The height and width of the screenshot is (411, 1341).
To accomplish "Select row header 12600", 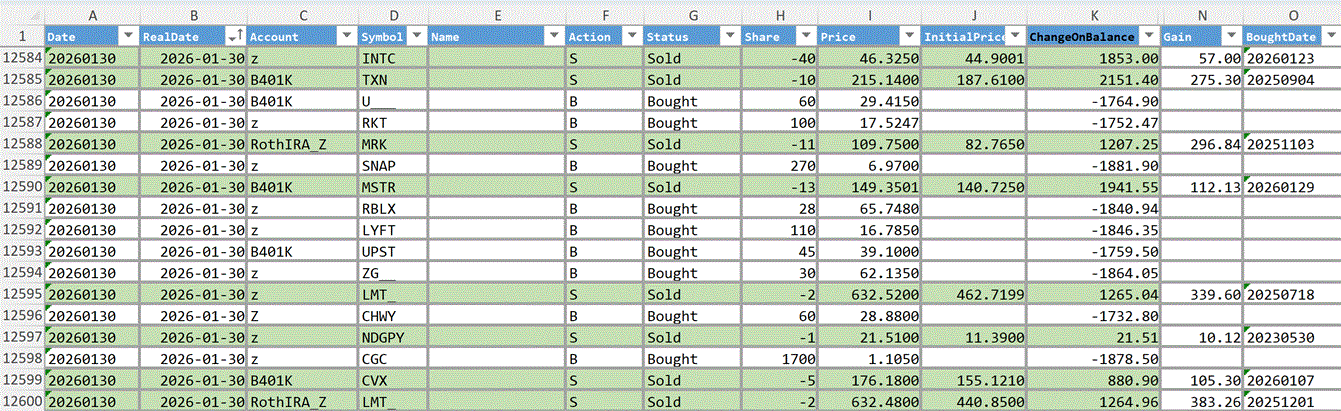I will [x=21, y=402].
